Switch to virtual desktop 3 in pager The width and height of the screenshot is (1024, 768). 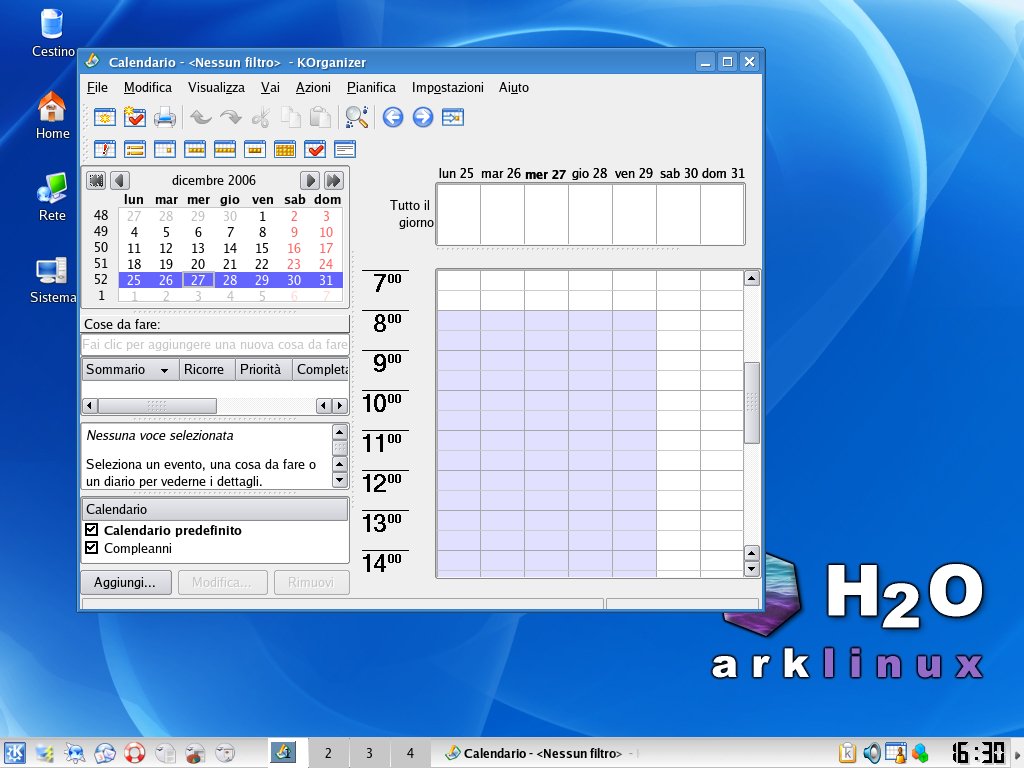point(369,753)
